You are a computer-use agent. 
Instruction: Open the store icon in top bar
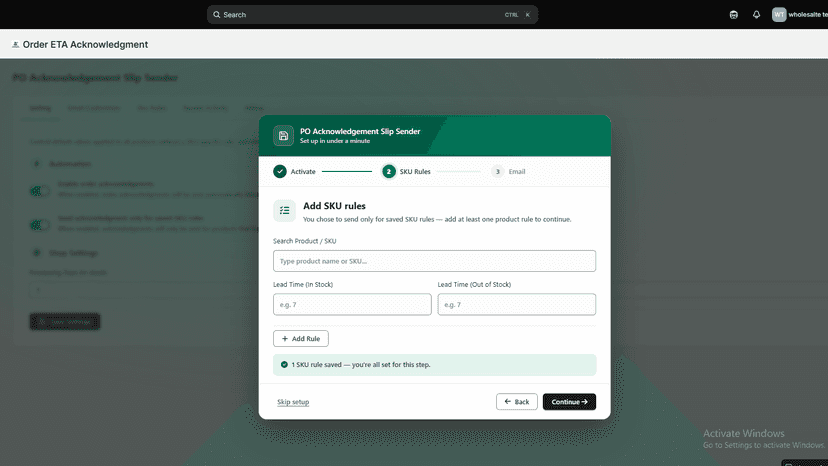pos(733,15)
